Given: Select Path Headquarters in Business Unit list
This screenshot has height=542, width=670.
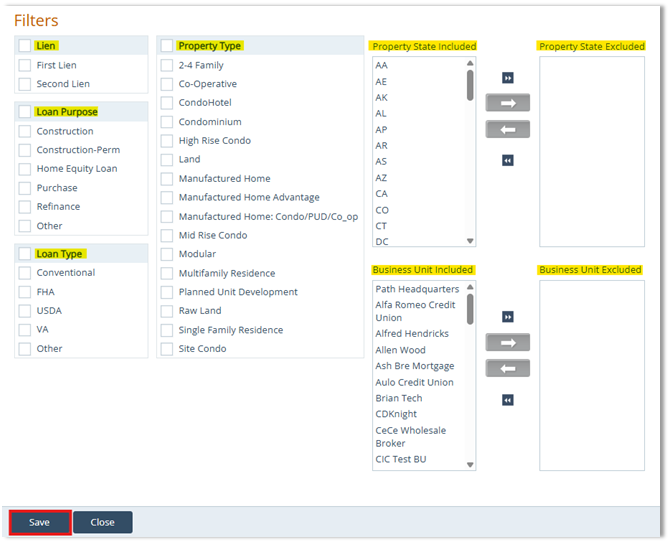Looking at the screenshot, I should [414, 289].
